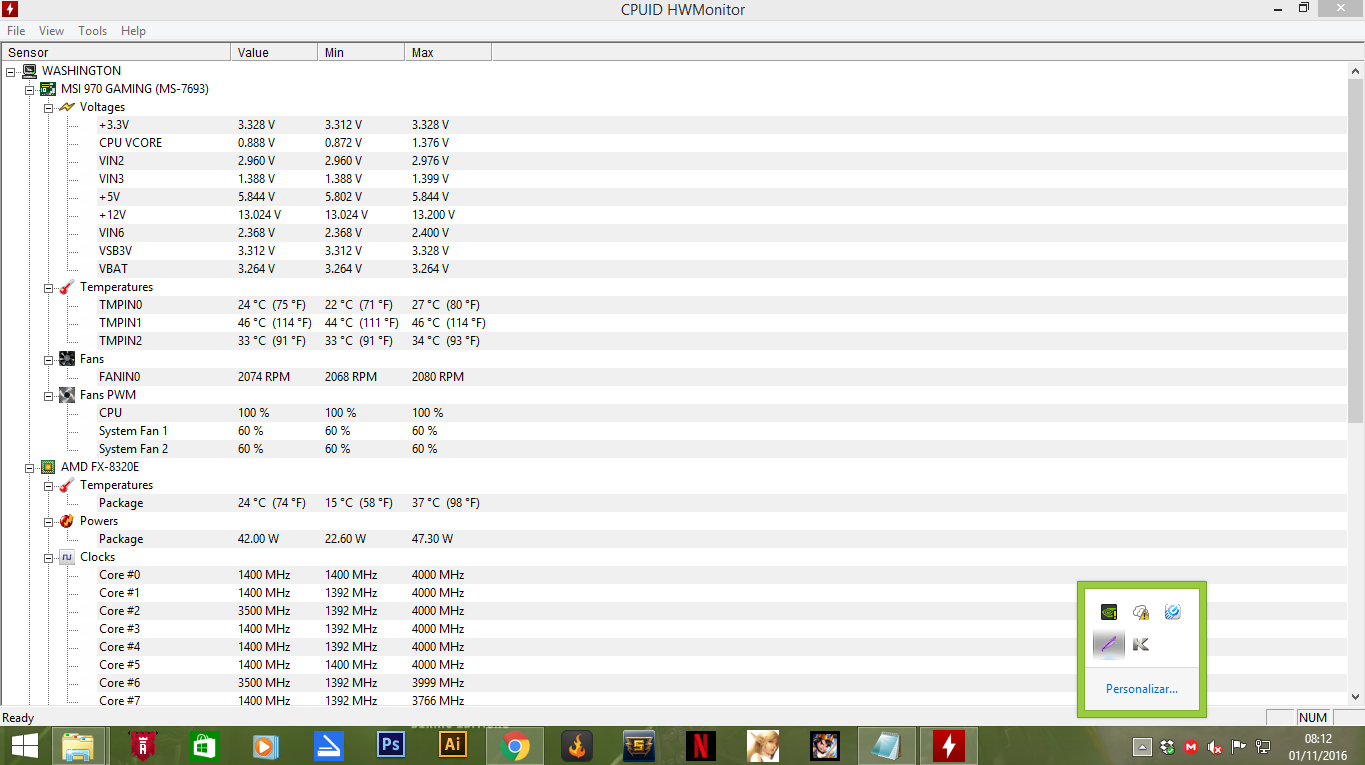Collapse the motherboard Temperatures section with TMPIN rows
This screenshot has width=1365, height=765.
(49, 287)
